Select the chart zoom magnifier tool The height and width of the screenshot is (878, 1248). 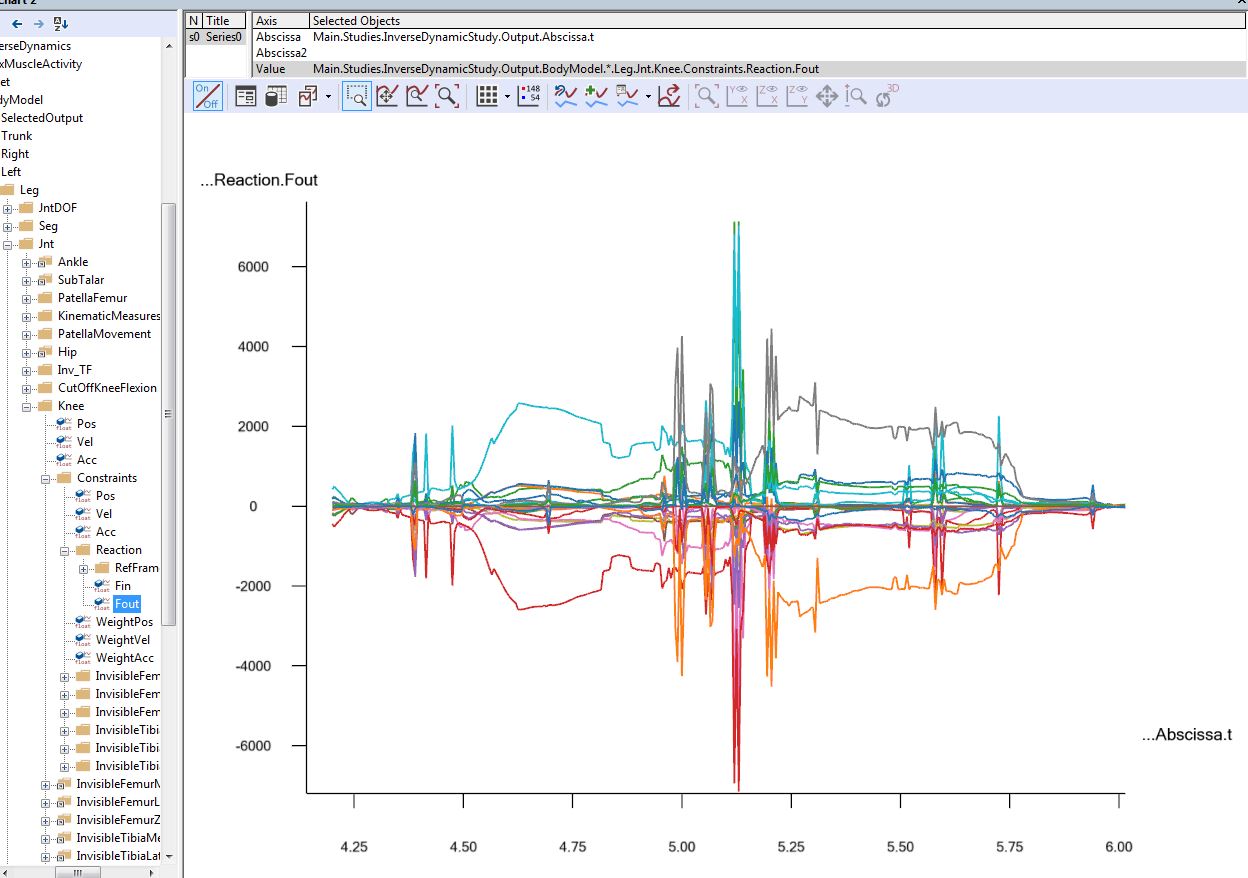(418, 96)
